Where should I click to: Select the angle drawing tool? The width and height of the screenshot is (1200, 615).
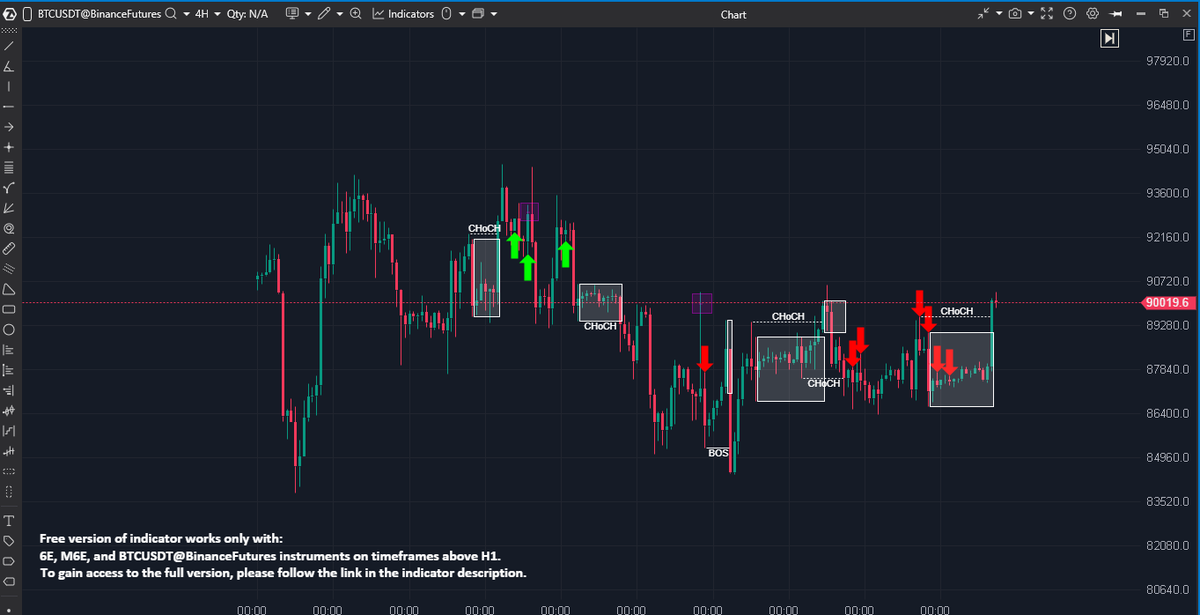(9, 66)
